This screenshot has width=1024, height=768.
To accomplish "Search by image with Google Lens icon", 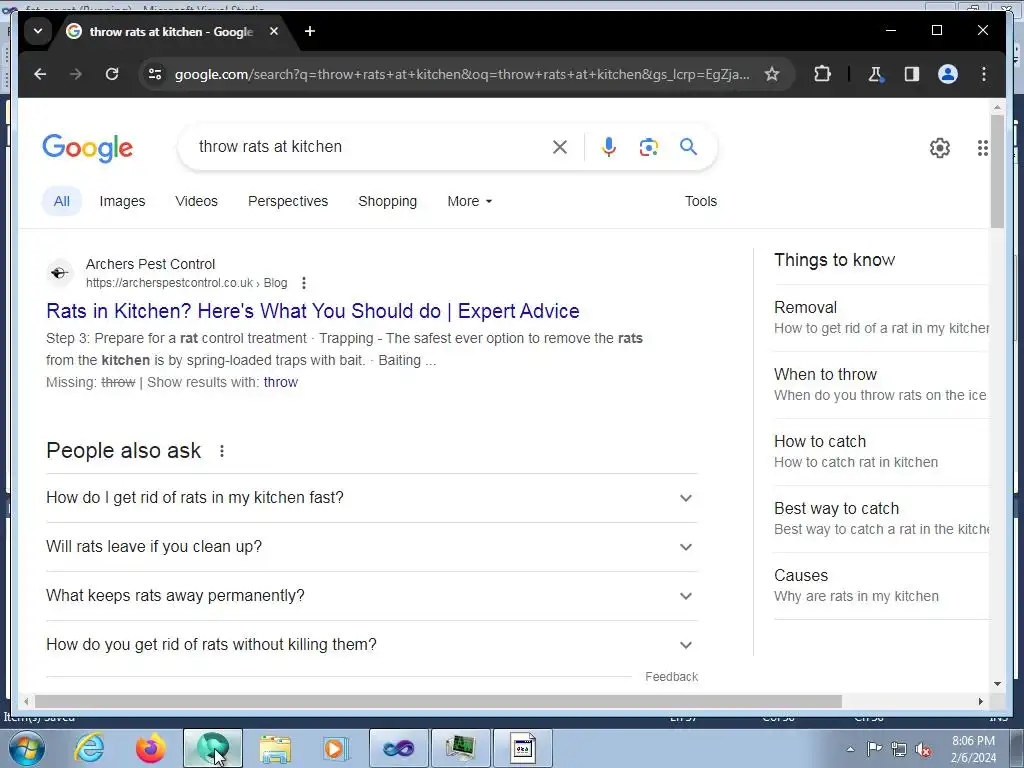I will tap(648, 148).
